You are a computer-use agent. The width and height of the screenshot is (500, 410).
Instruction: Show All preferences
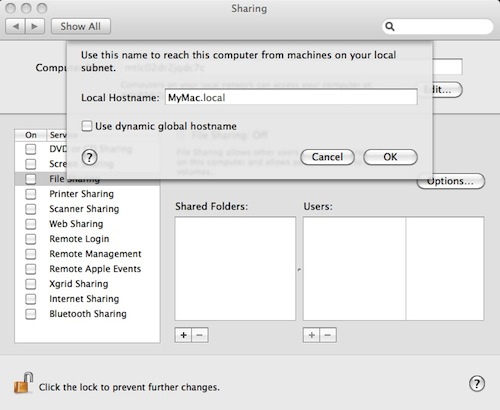[81, 26]
